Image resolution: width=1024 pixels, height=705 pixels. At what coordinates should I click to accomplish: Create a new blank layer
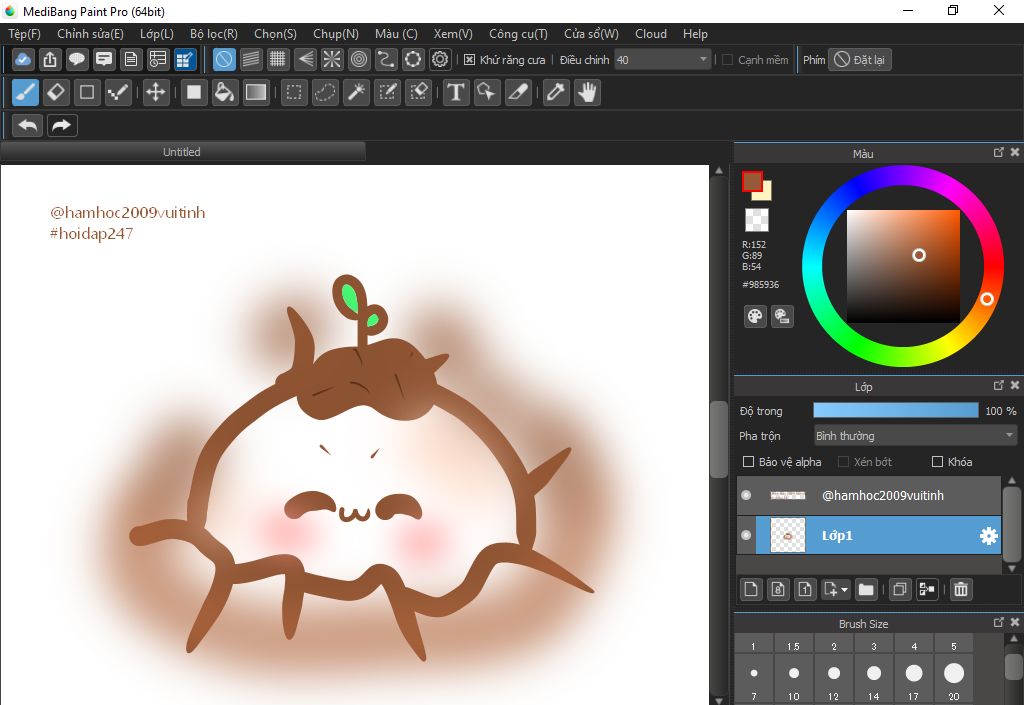(751, 589)
